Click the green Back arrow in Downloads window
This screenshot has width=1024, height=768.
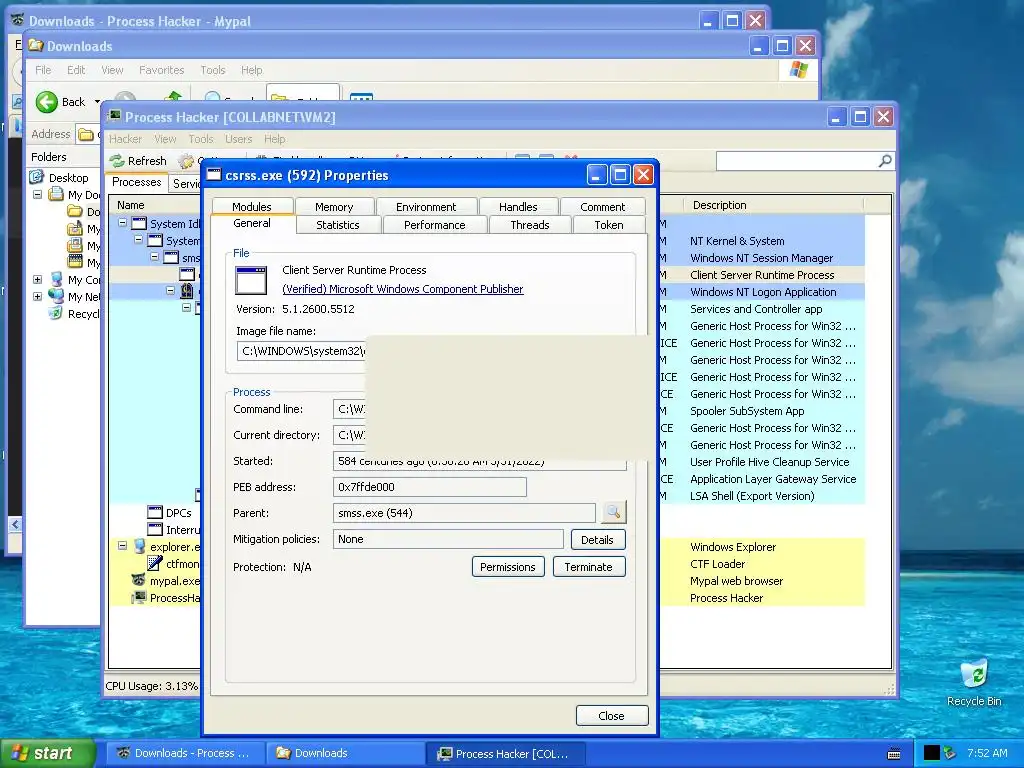coord(46,102)
